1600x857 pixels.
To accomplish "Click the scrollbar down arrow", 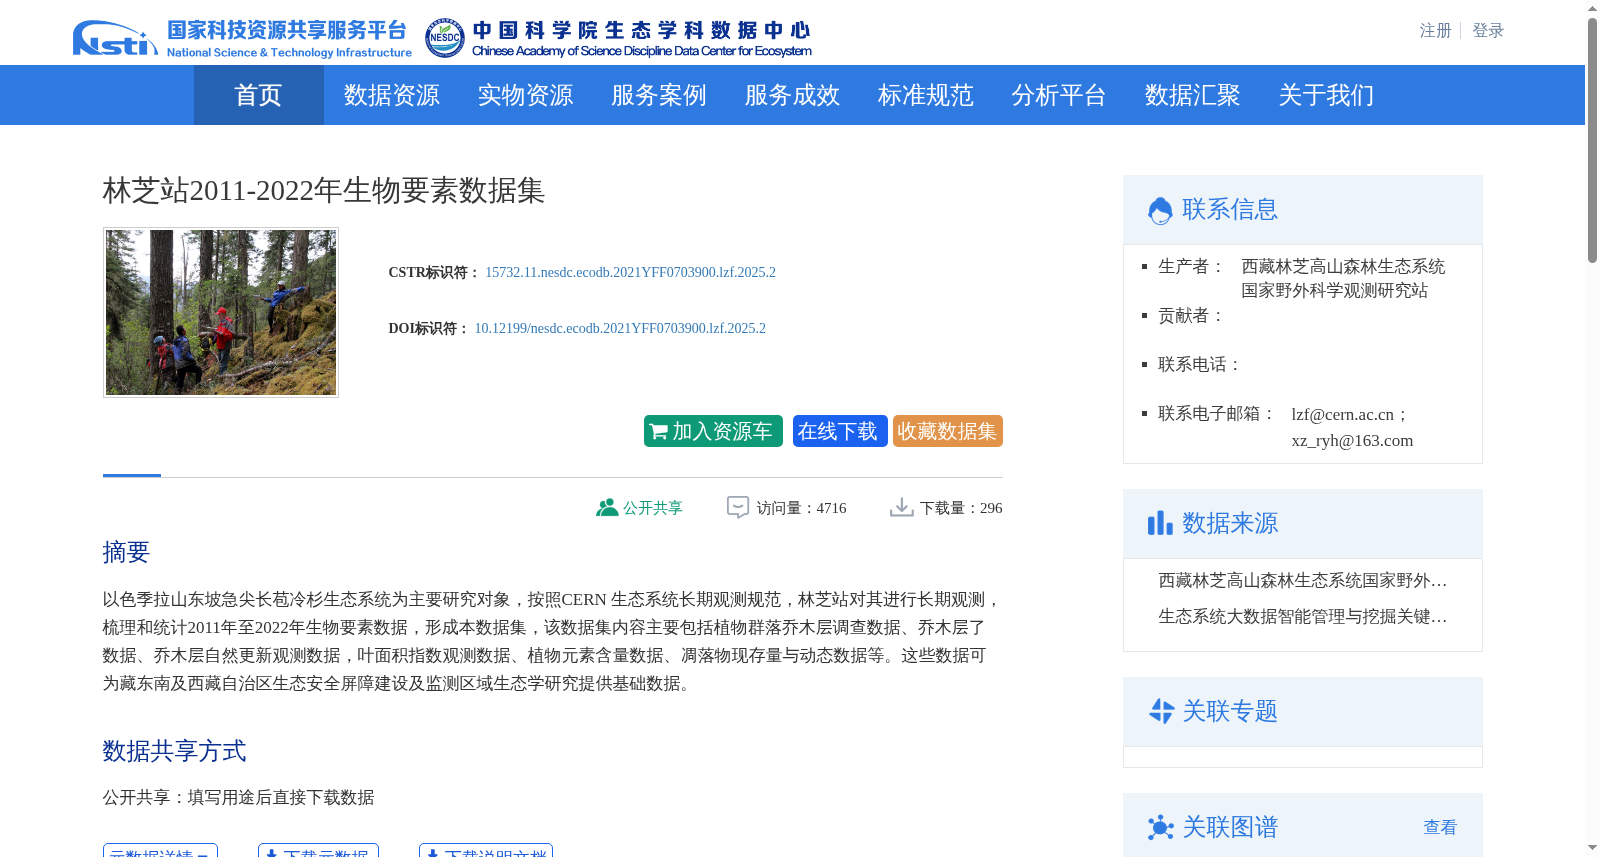I will 1592,848.
